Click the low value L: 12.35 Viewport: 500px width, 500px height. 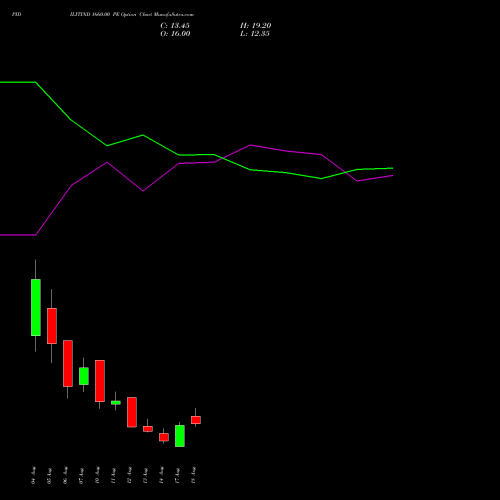pyautogui.click(x=255, y=34)
